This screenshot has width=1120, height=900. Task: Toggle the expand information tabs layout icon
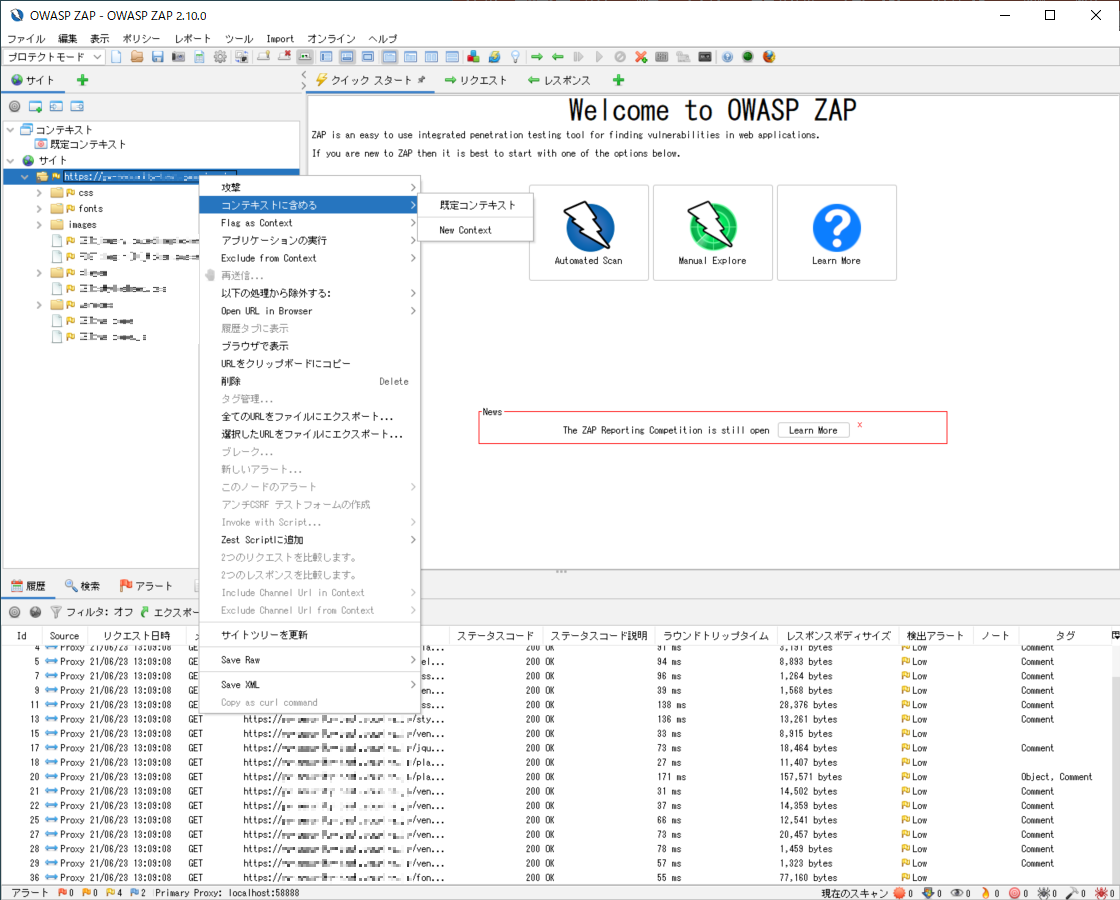point(346,56)
